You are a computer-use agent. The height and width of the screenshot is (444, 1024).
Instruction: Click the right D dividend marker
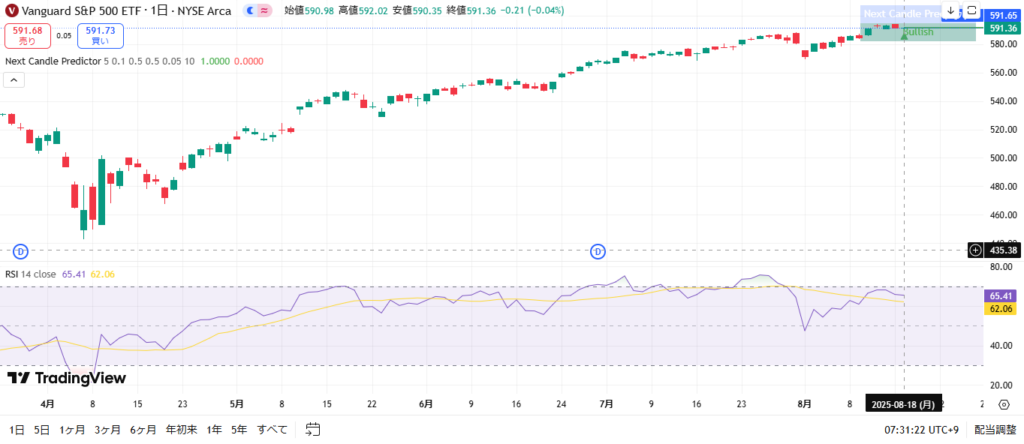[598, 250]
